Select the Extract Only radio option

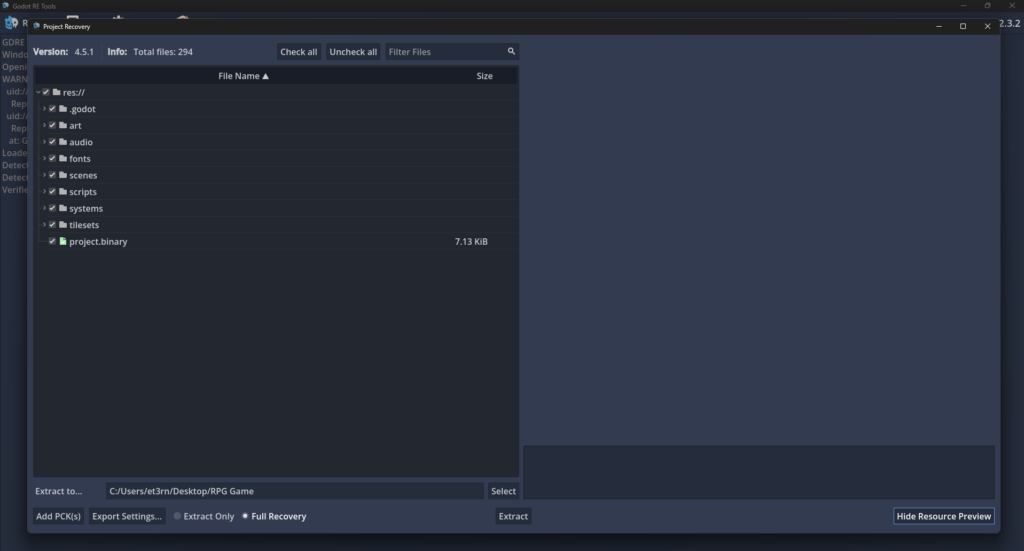(x=178, y=517)
